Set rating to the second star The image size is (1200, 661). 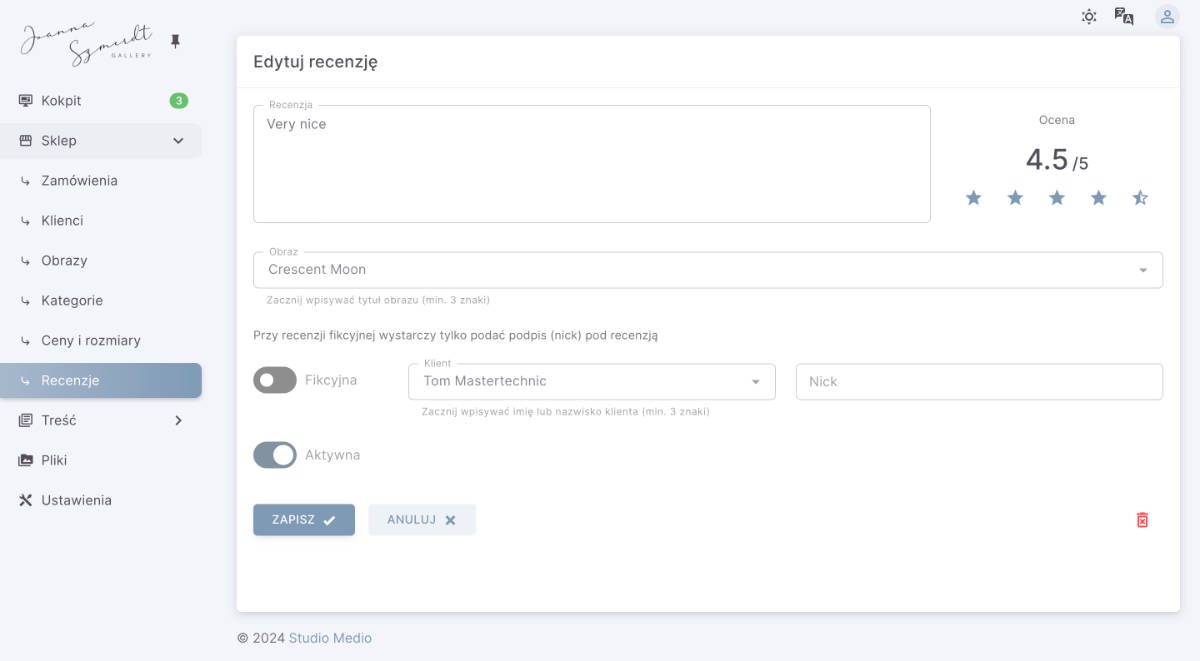(x=1015, y=198)
